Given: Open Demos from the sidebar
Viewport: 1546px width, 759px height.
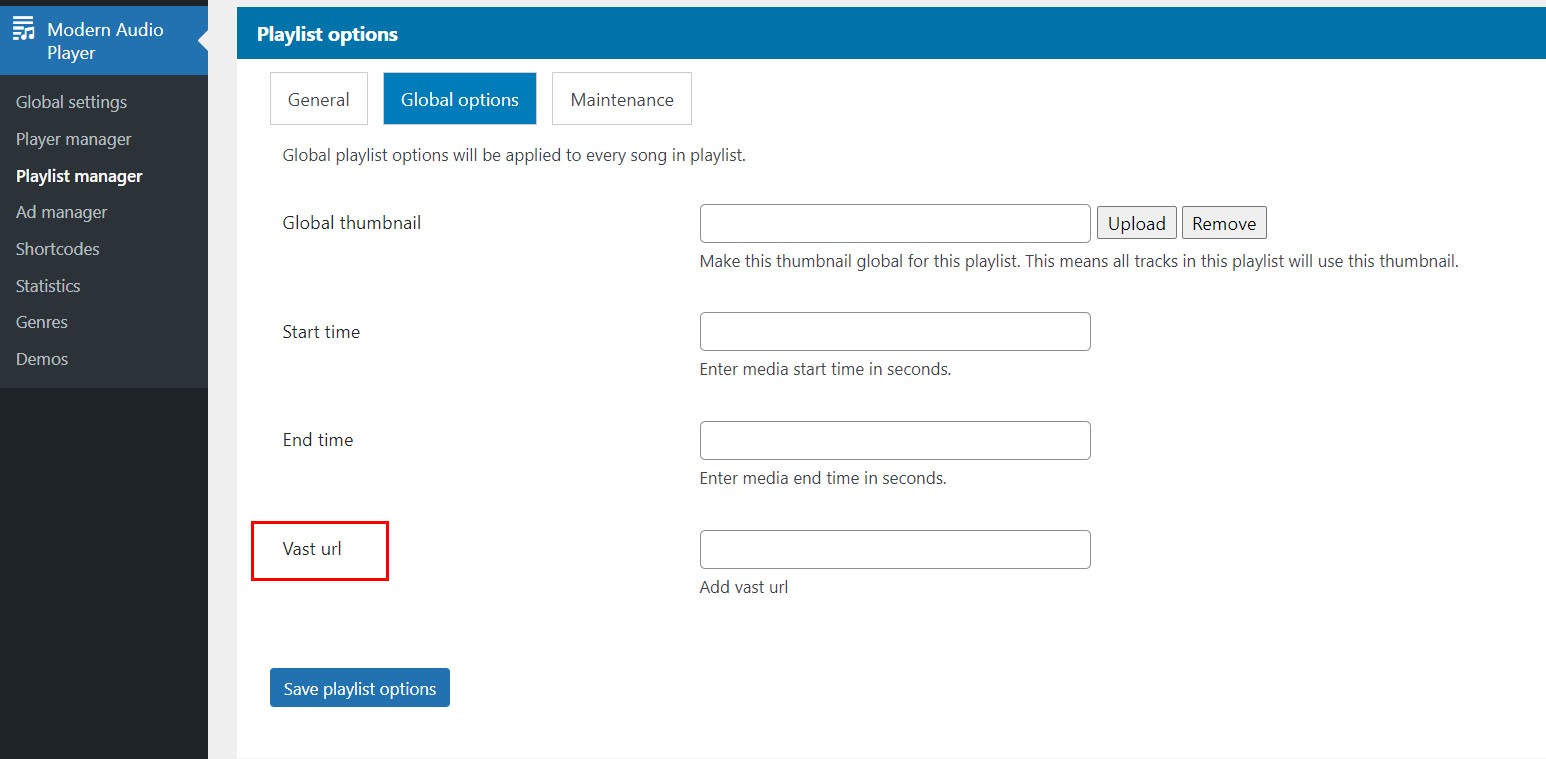Looking at the screenshot, I should point(42,359).
